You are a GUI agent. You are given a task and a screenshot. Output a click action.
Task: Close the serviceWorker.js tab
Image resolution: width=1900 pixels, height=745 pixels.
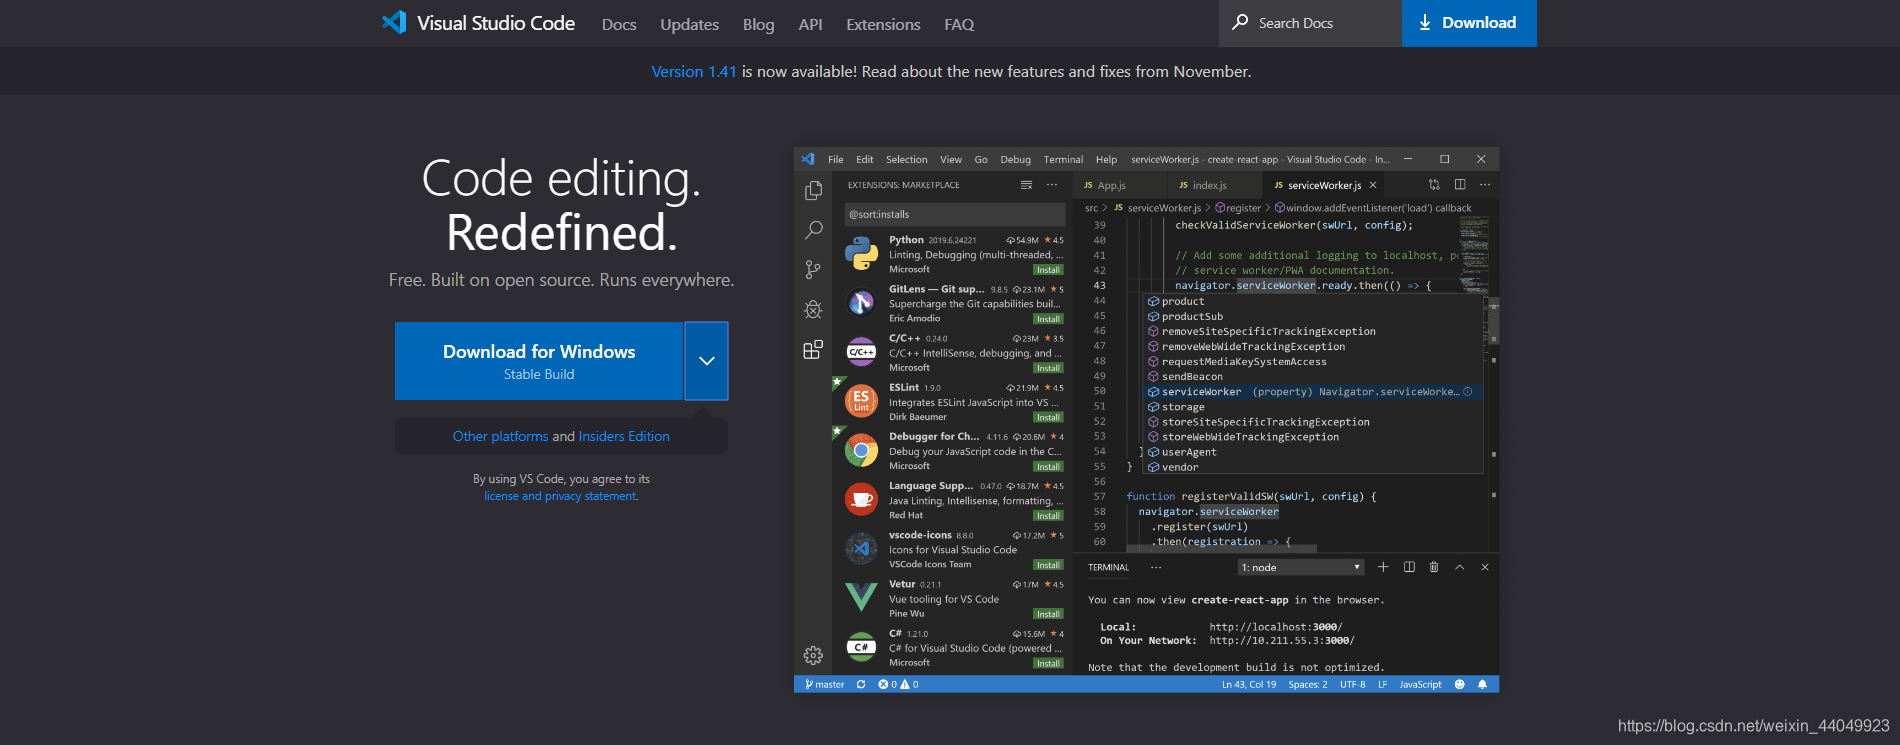tap(1373, 185)
